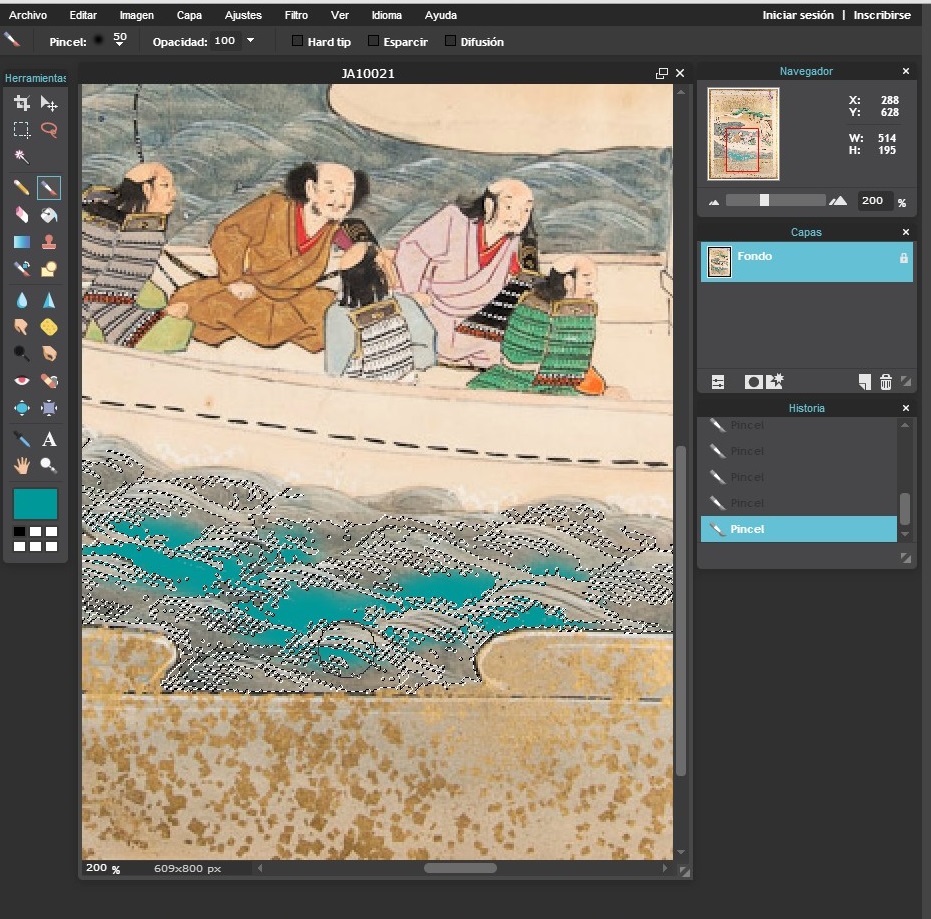931x919 pixels.
Task: Open the Ayuda menu
Action: [x=441, y=15]
